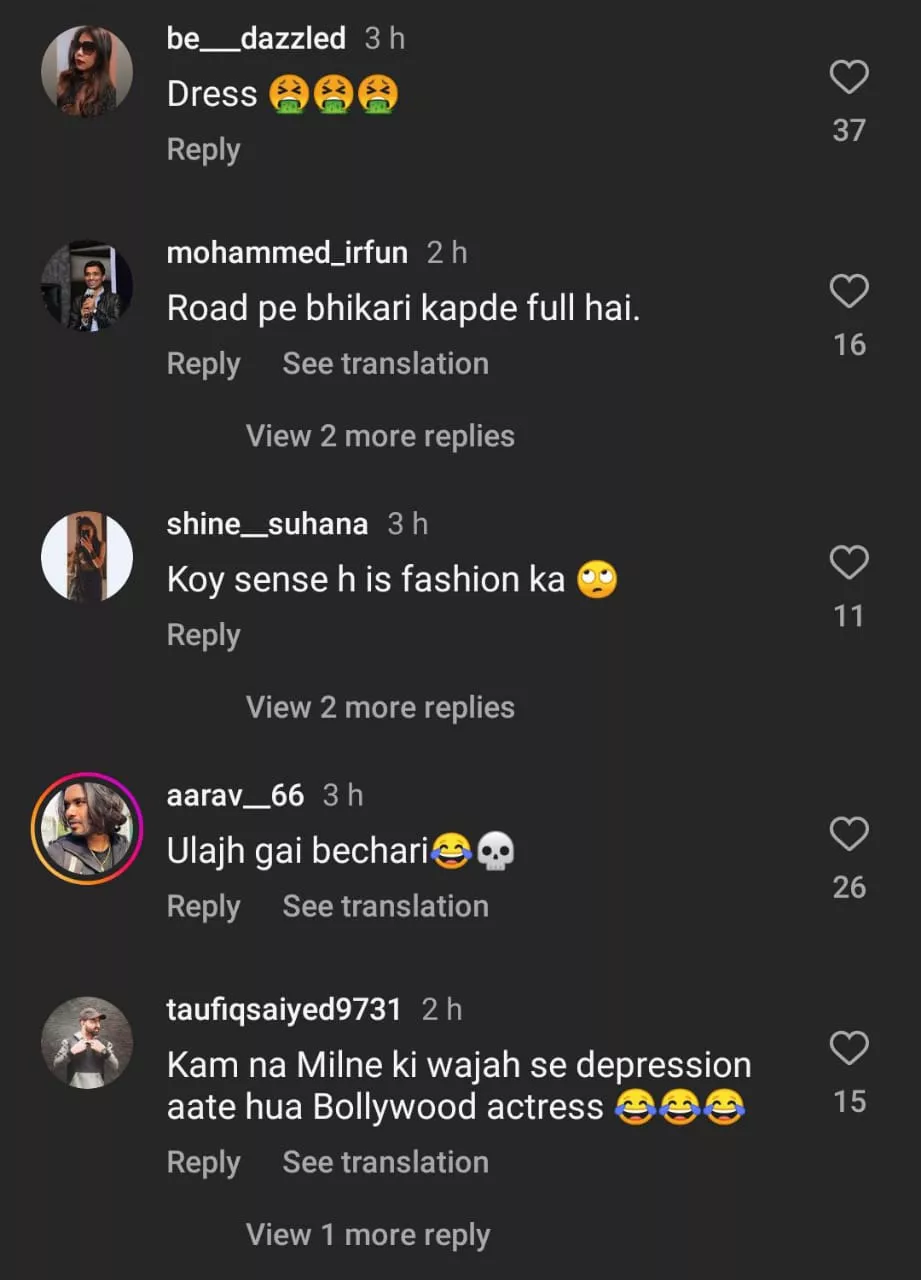The image size is (921, 1280).
Task: Heart aarav__66's Ulajh gai bechari comment
Action: pos(849,834)
